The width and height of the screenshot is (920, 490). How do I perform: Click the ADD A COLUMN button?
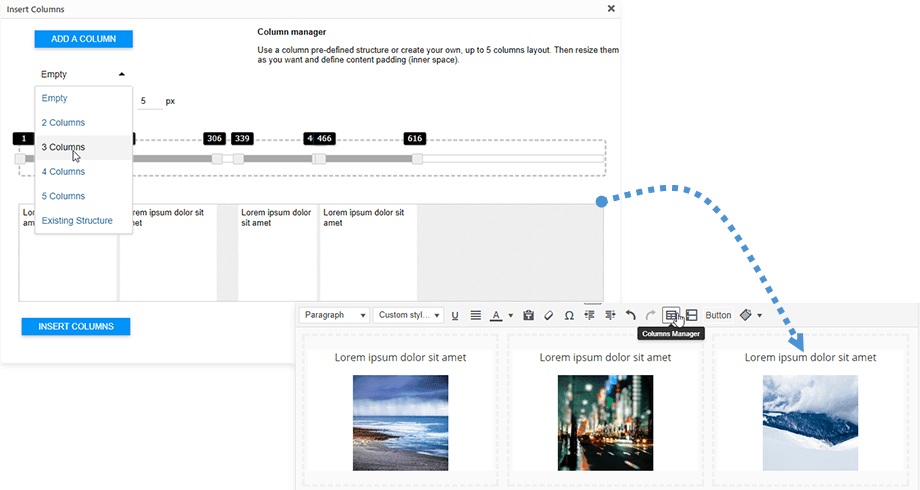pos(83,39)
